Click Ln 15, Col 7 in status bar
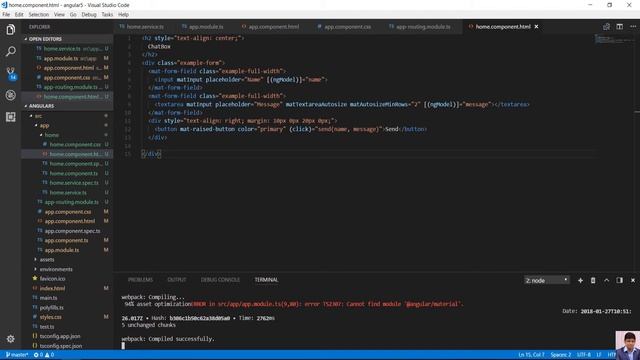Screen dimensions: 640x360 click(x=531, y=355)
